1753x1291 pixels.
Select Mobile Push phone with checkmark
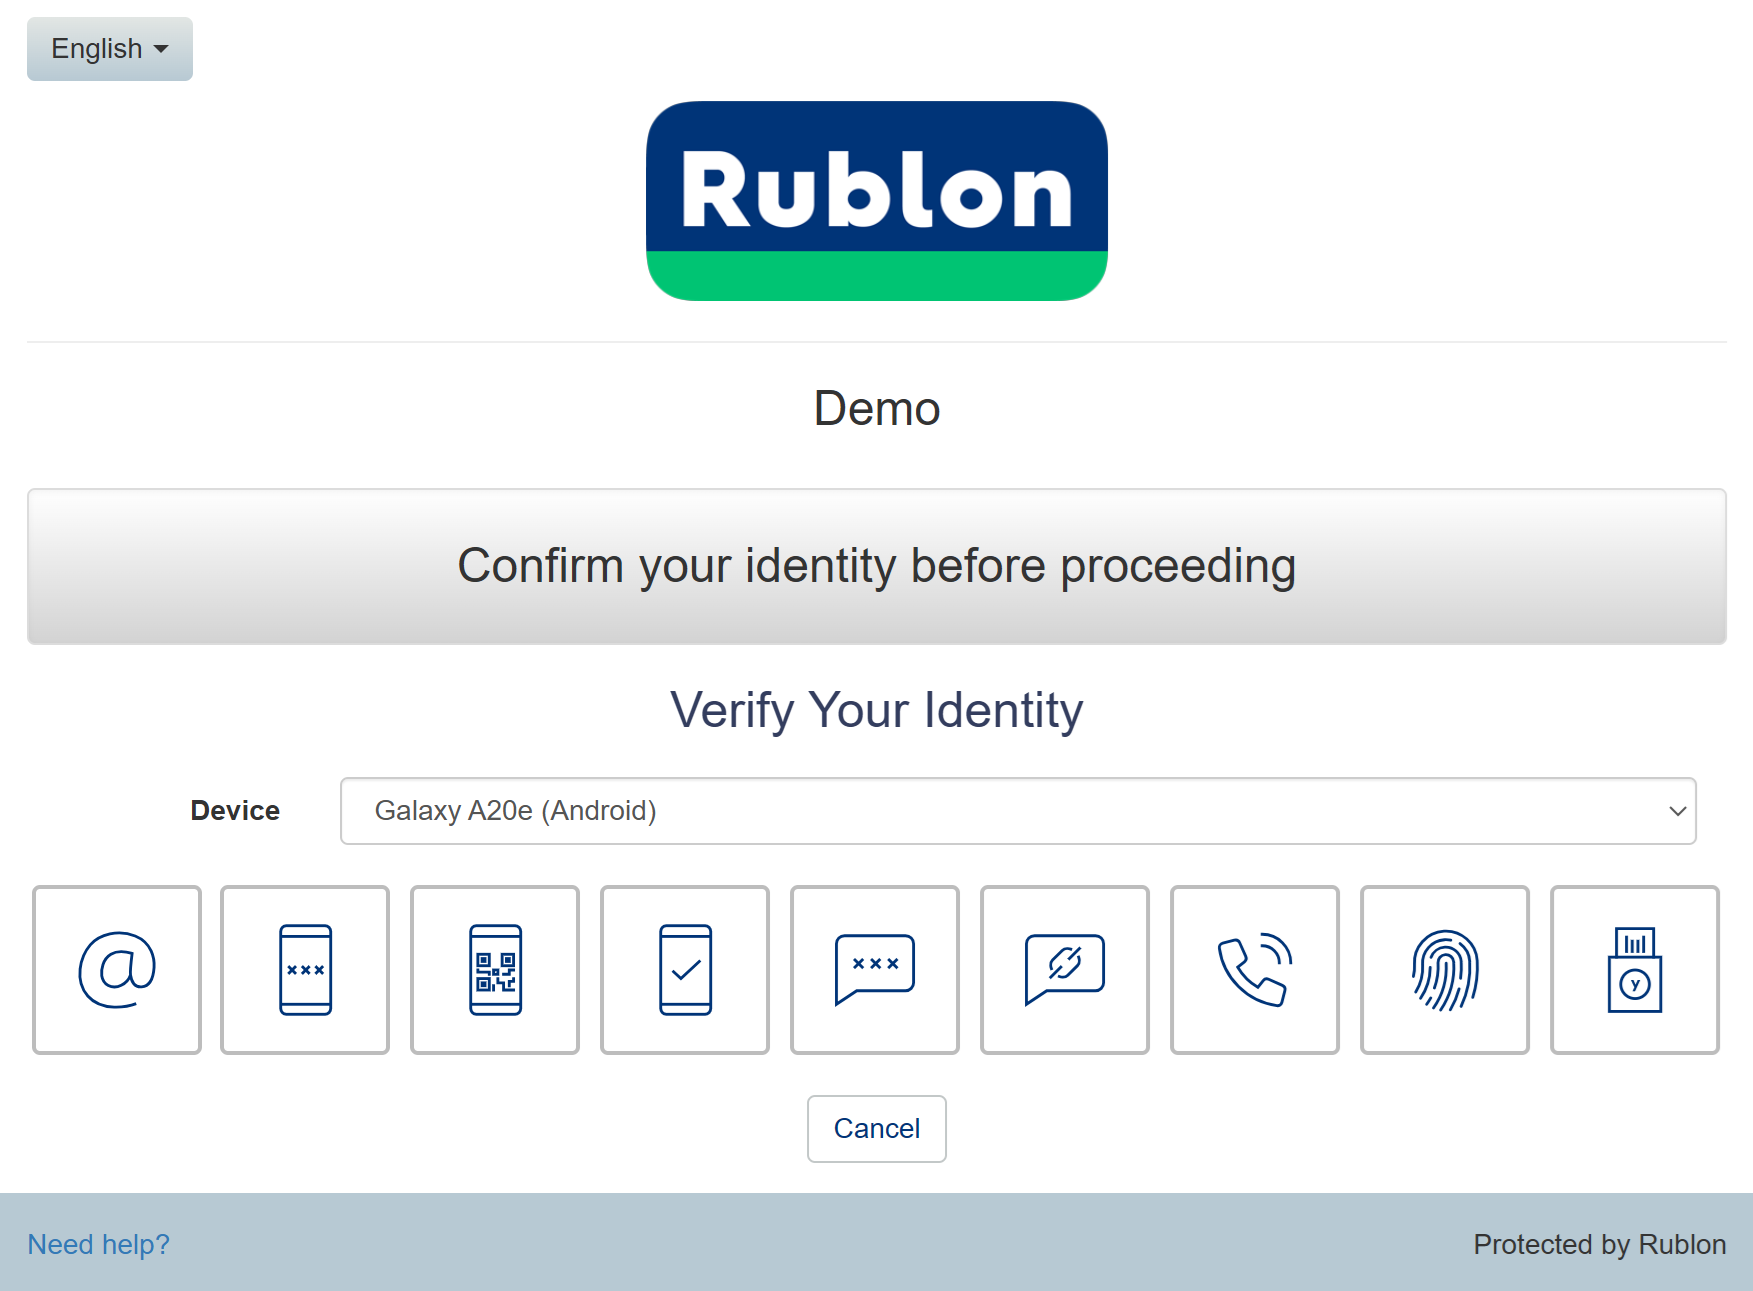tap(685, 969)
